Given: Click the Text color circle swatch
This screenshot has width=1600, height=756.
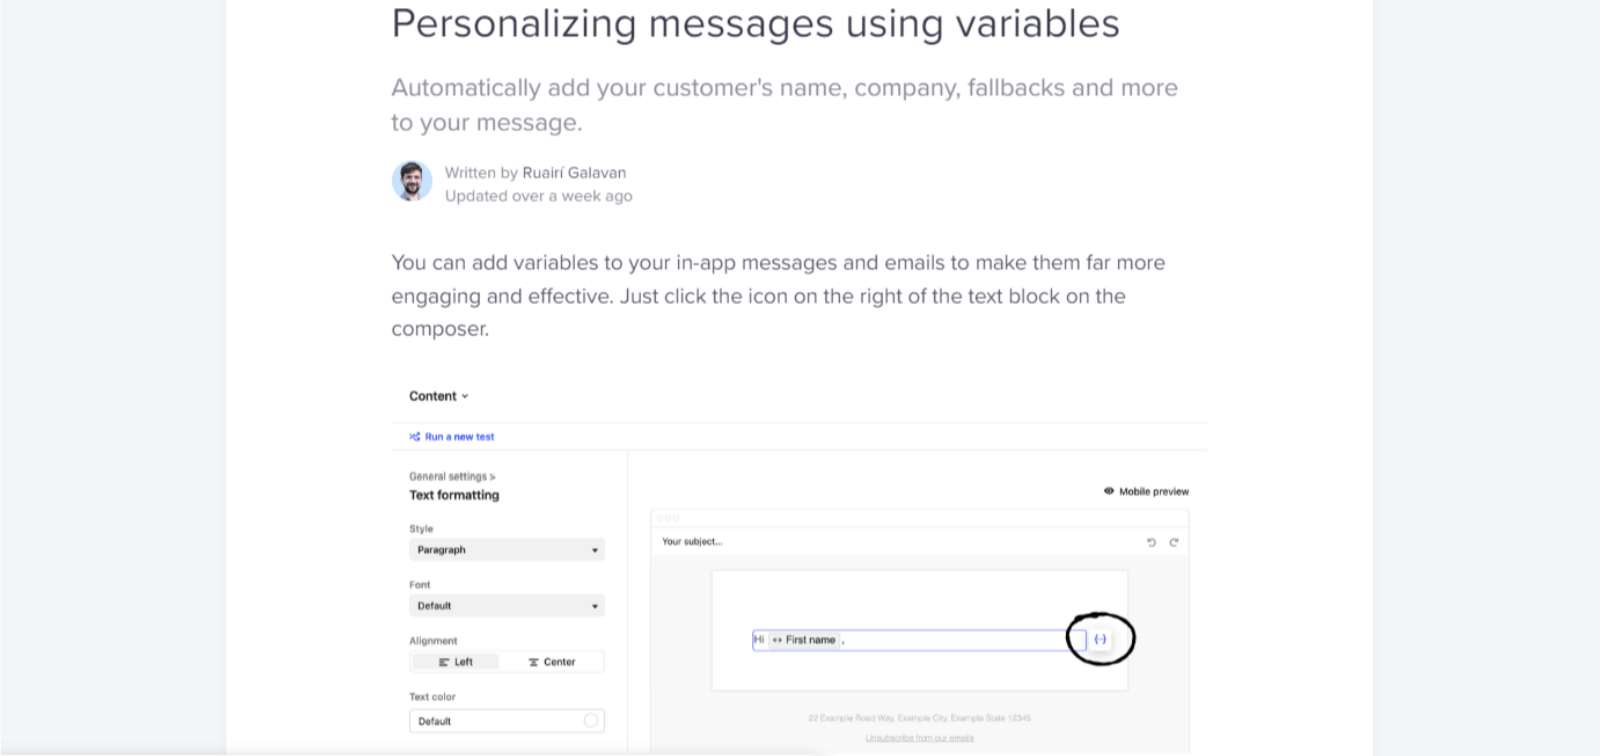Looking at the screenshot, I should pos(591,721).
